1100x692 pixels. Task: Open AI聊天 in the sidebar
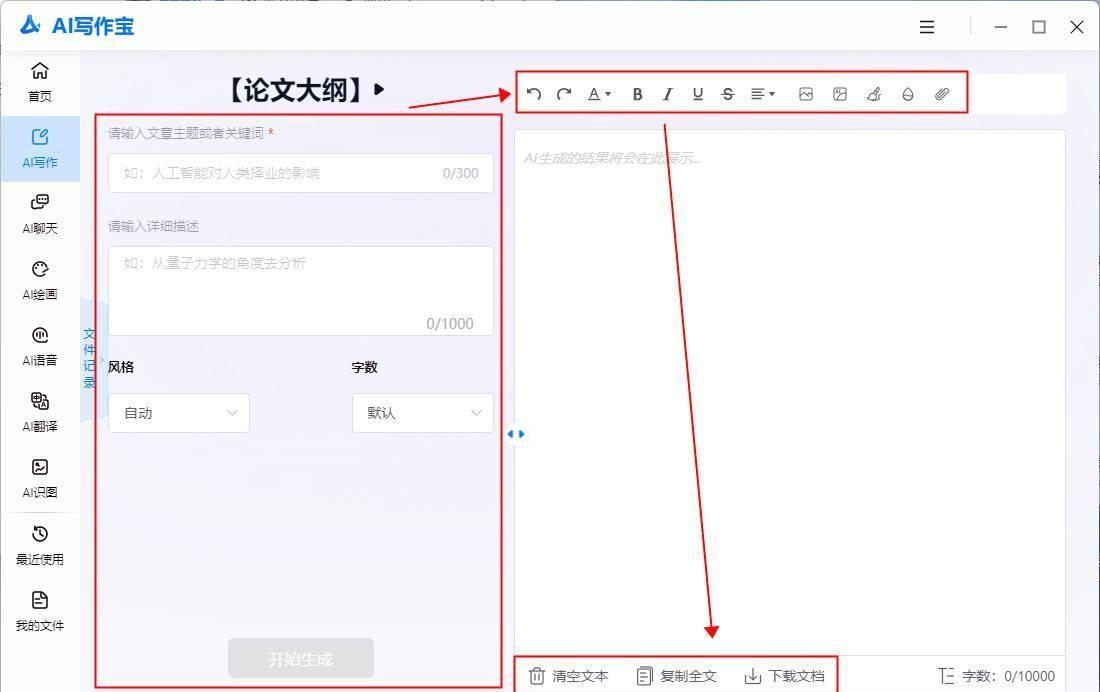[40, 214]
